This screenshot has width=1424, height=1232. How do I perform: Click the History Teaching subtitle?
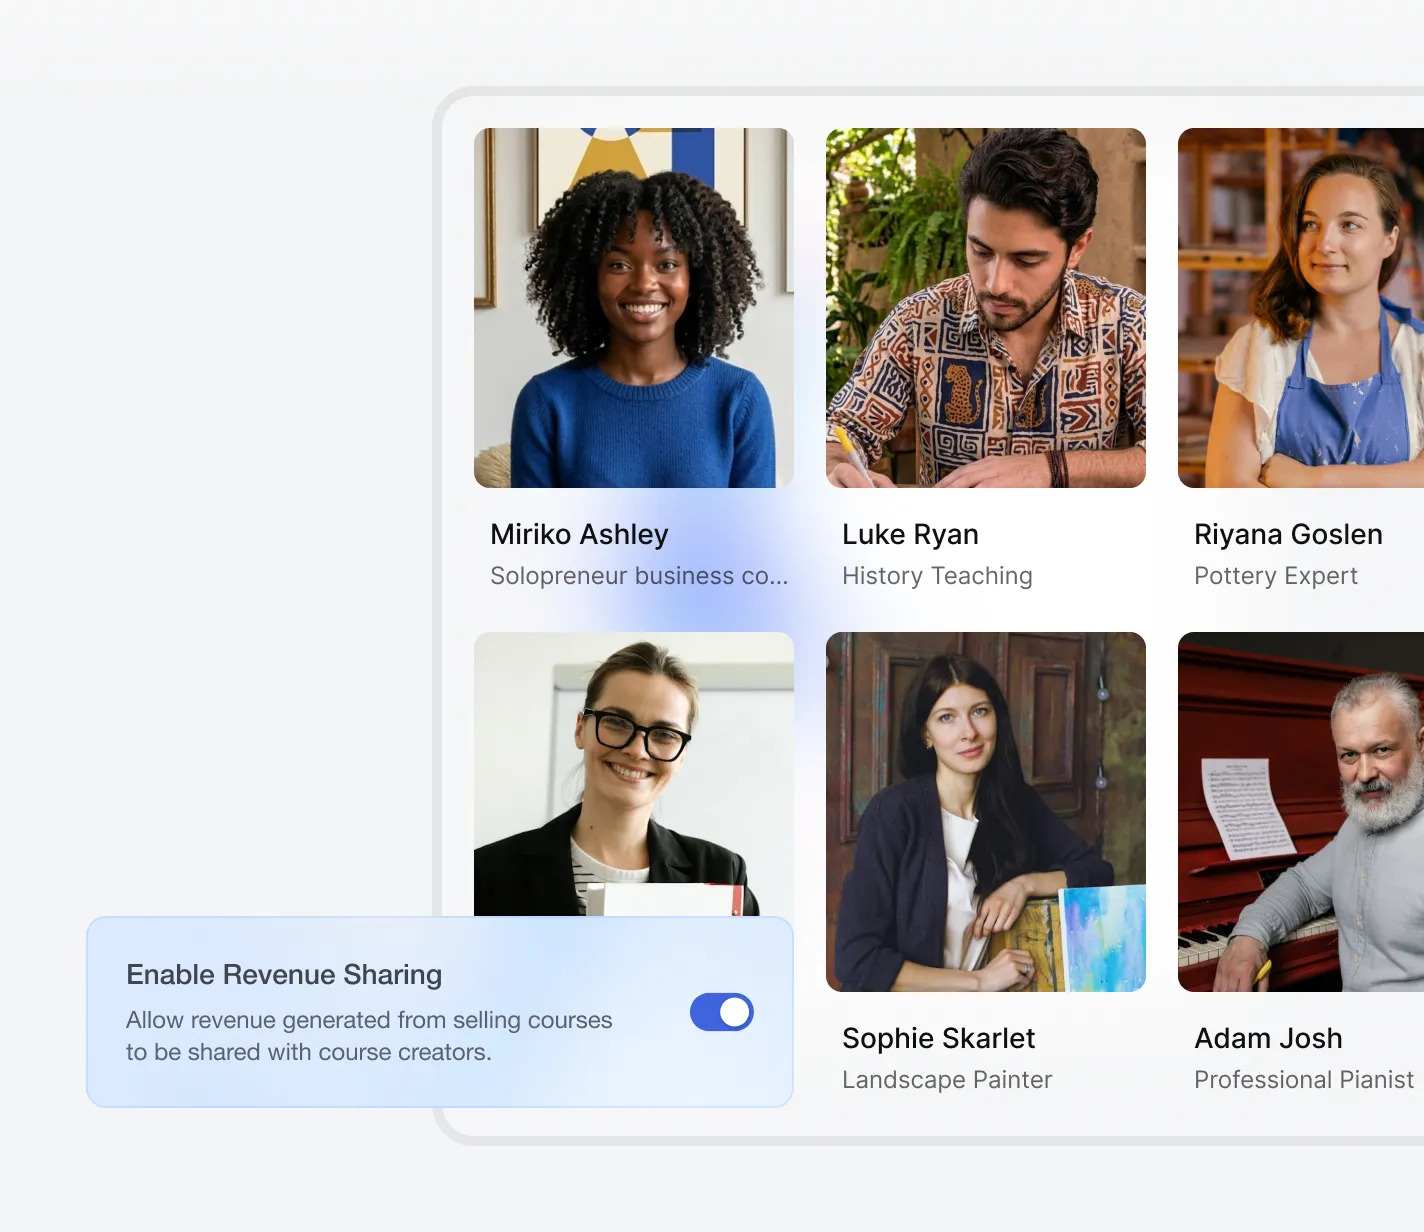[937, 576]
